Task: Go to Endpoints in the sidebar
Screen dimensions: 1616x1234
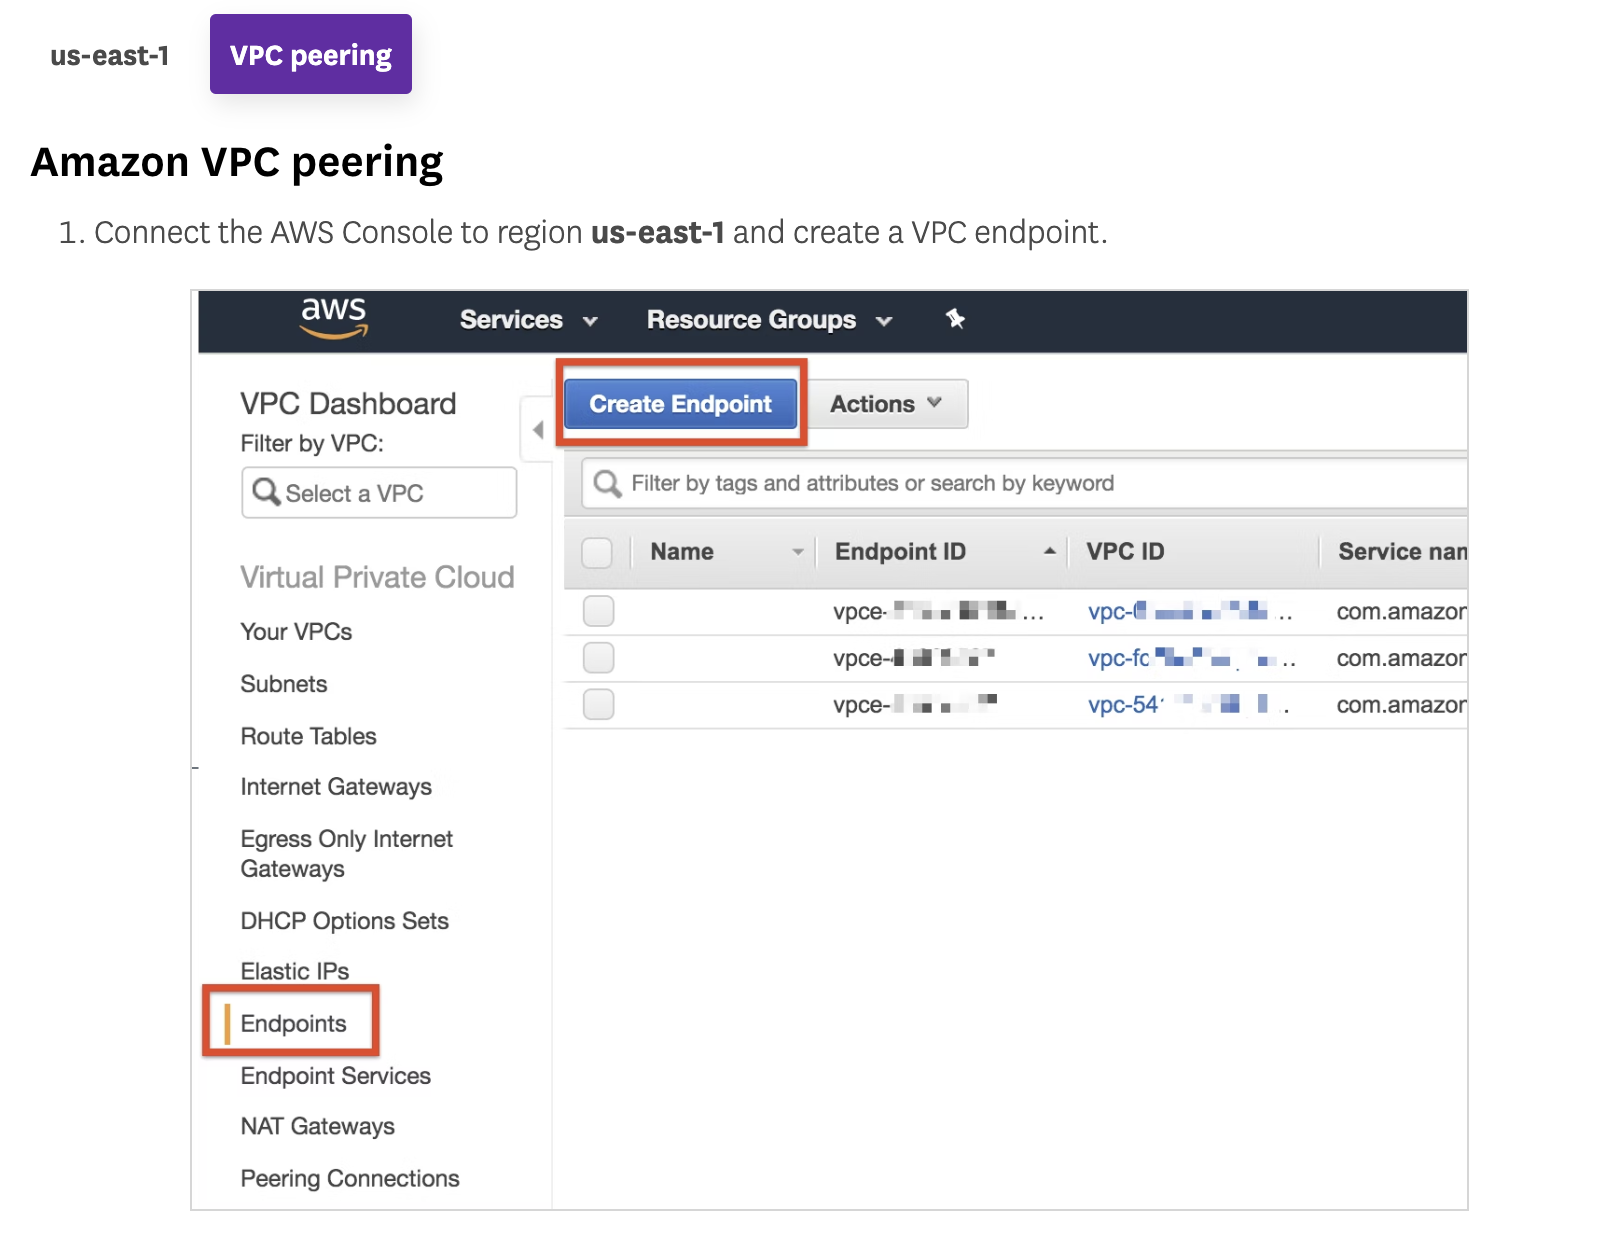Action: [293, 1023]
